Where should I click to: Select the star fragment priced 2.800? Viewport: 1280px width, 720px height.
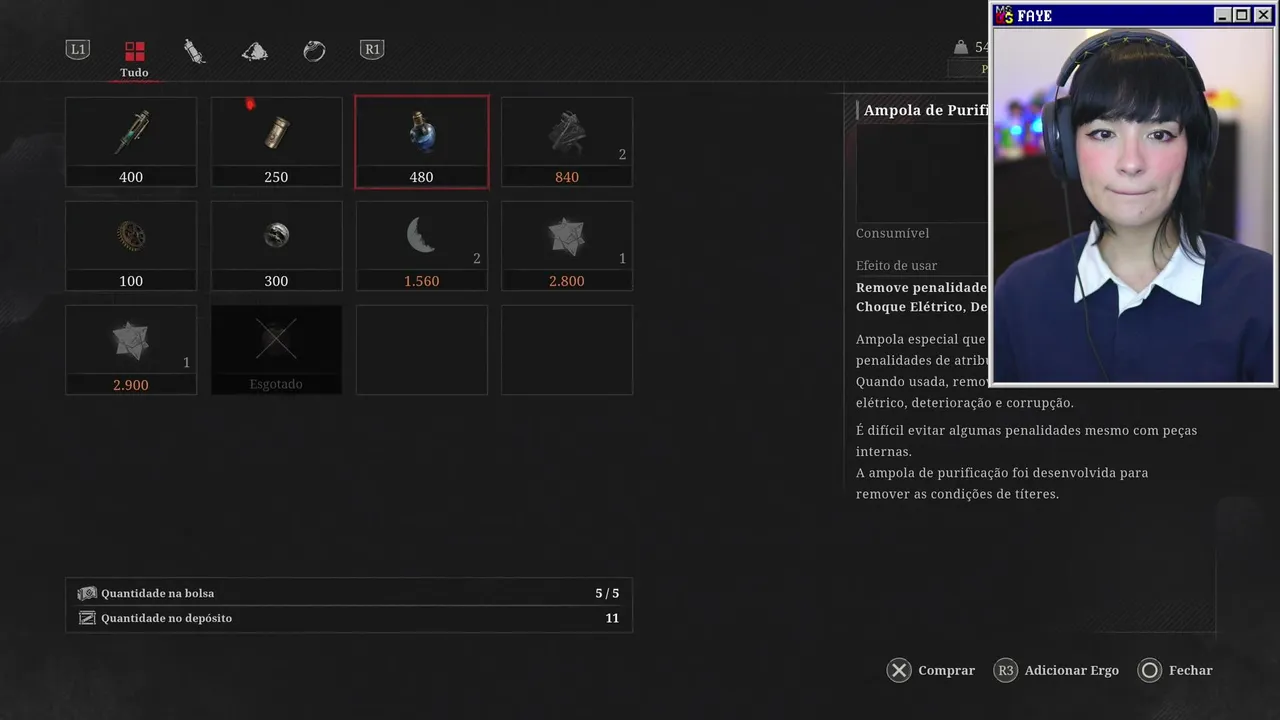[567, 246]
